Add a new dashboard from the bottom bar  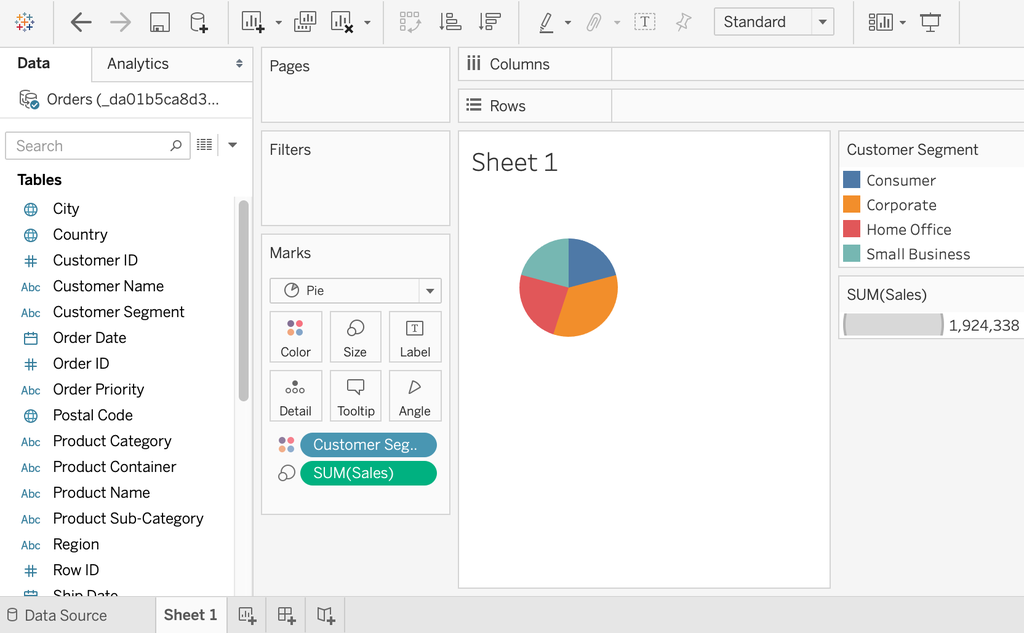[286, 615]
